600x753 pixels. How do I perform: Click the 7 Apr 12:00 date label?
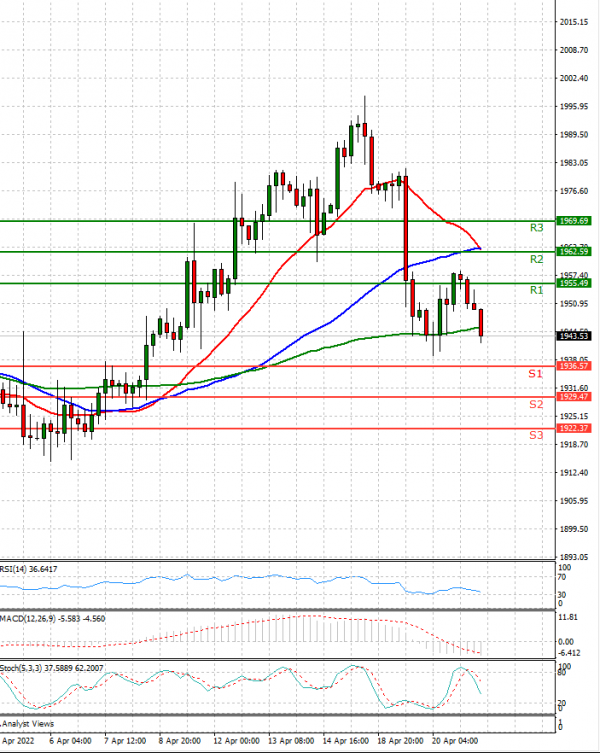125,741
